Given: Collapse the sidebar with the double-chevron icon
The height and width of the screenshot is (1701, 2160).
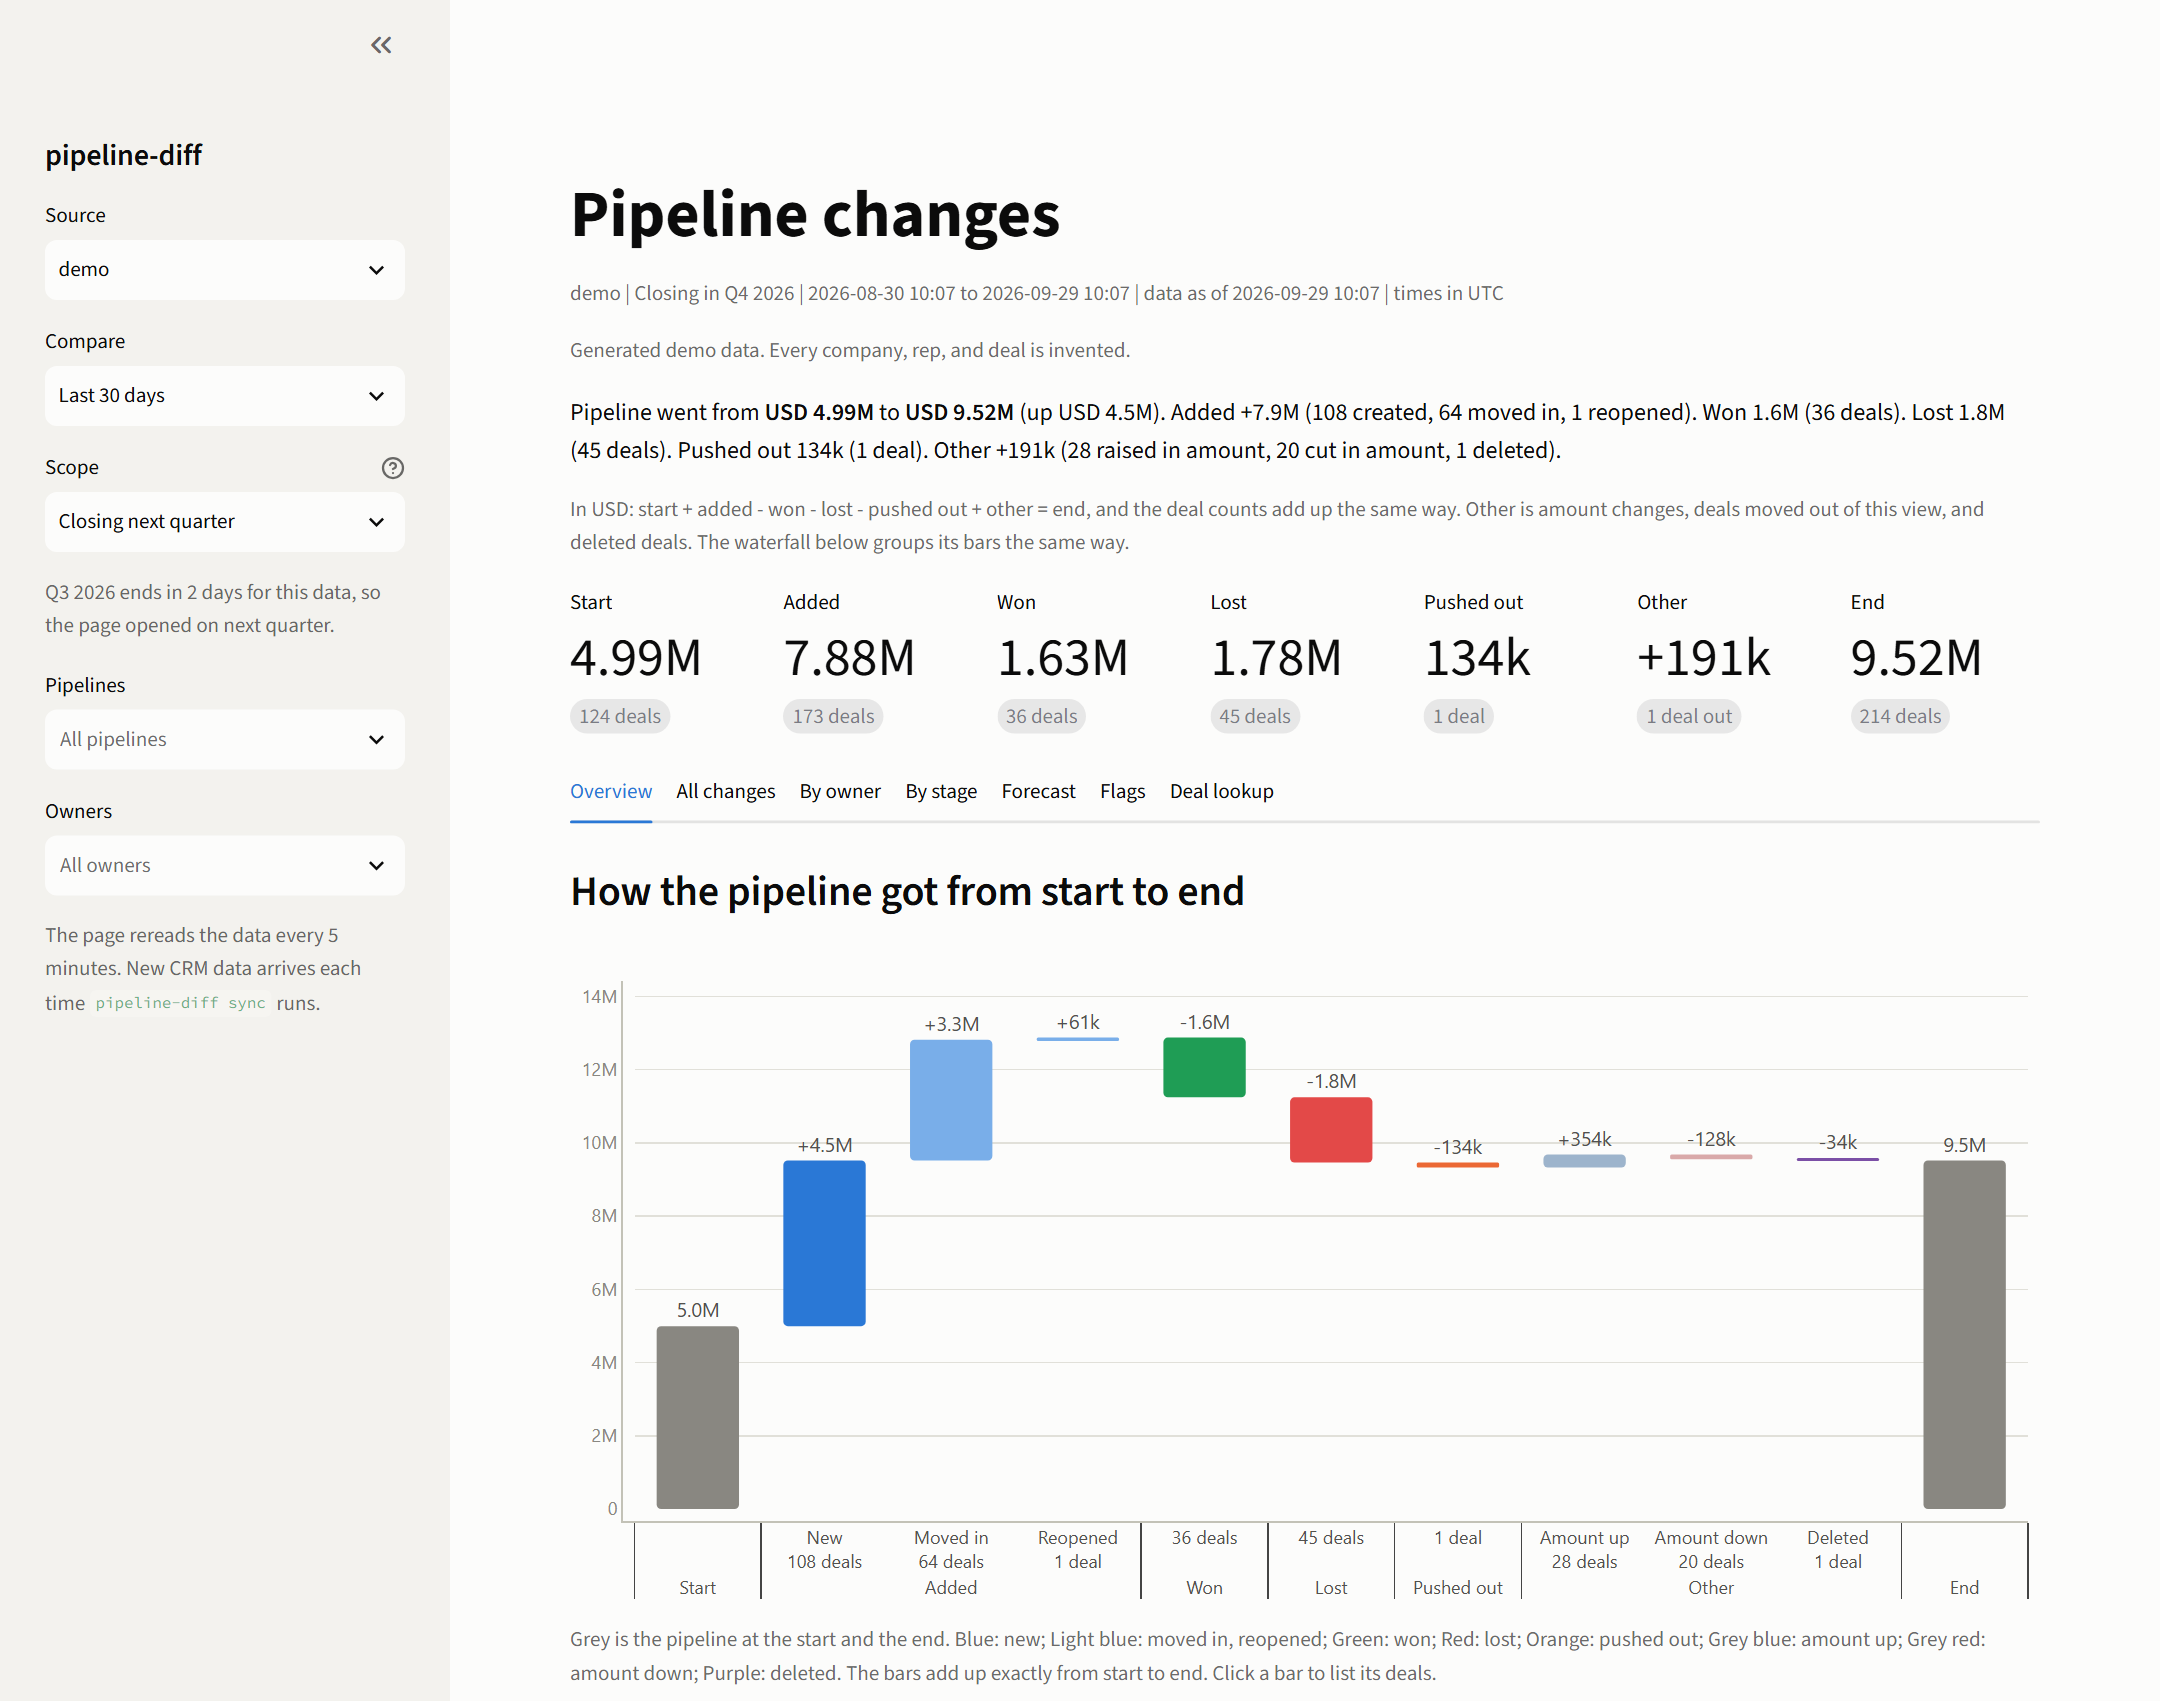Looking at the screenshot, I should point(381,45).
